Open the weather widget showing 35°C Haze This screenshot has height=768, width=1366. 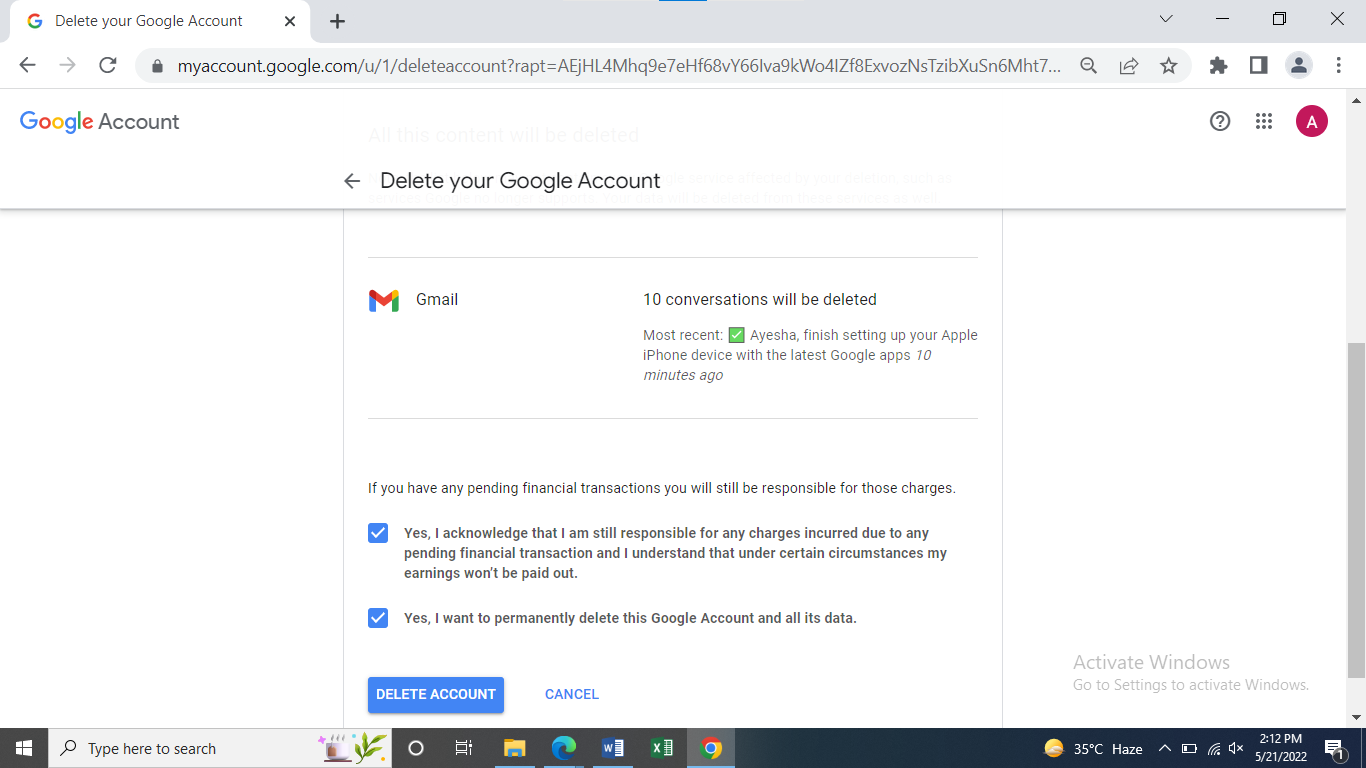[x=1093, y=748]
